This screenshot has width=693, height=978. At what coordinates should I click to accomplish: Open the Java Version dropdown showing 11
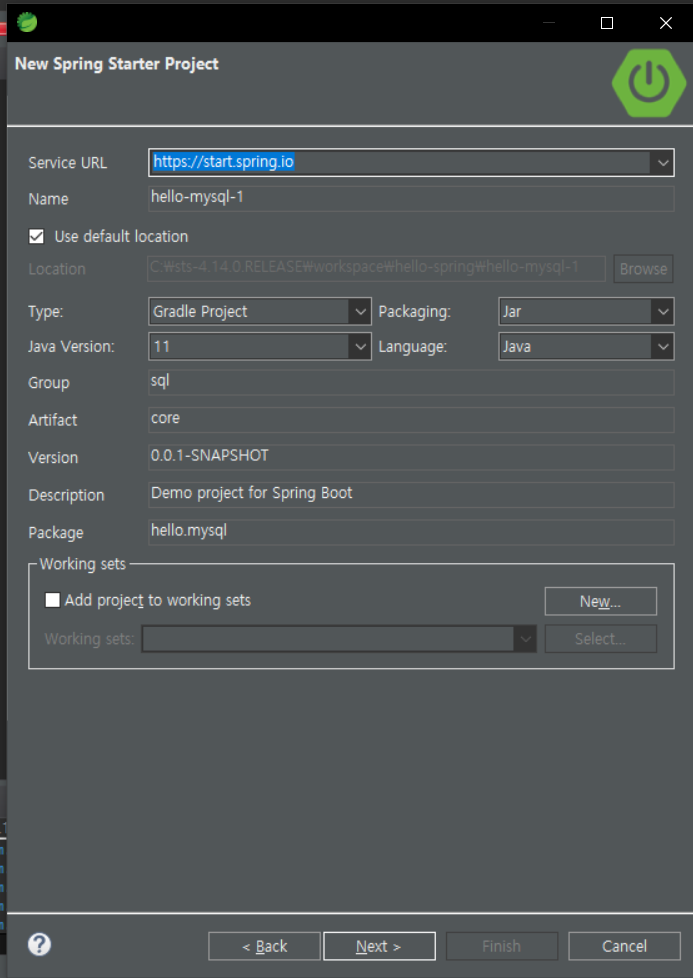pyautogui.click(x=260, y=346)
